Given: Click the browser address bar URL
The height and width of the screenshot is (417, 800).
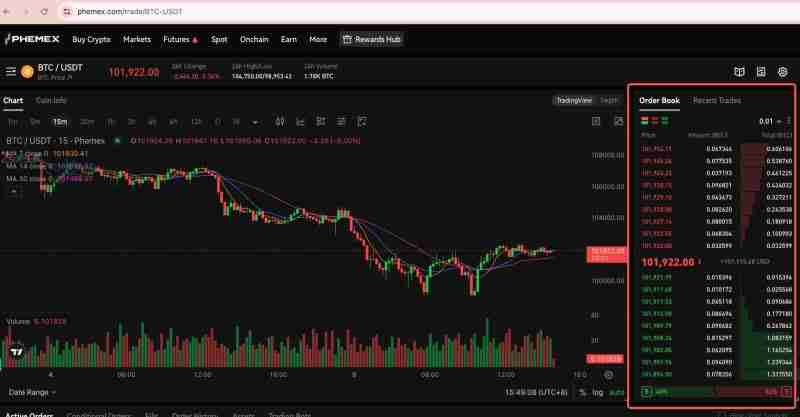Looking at the screenshot, I should (130, 11).
